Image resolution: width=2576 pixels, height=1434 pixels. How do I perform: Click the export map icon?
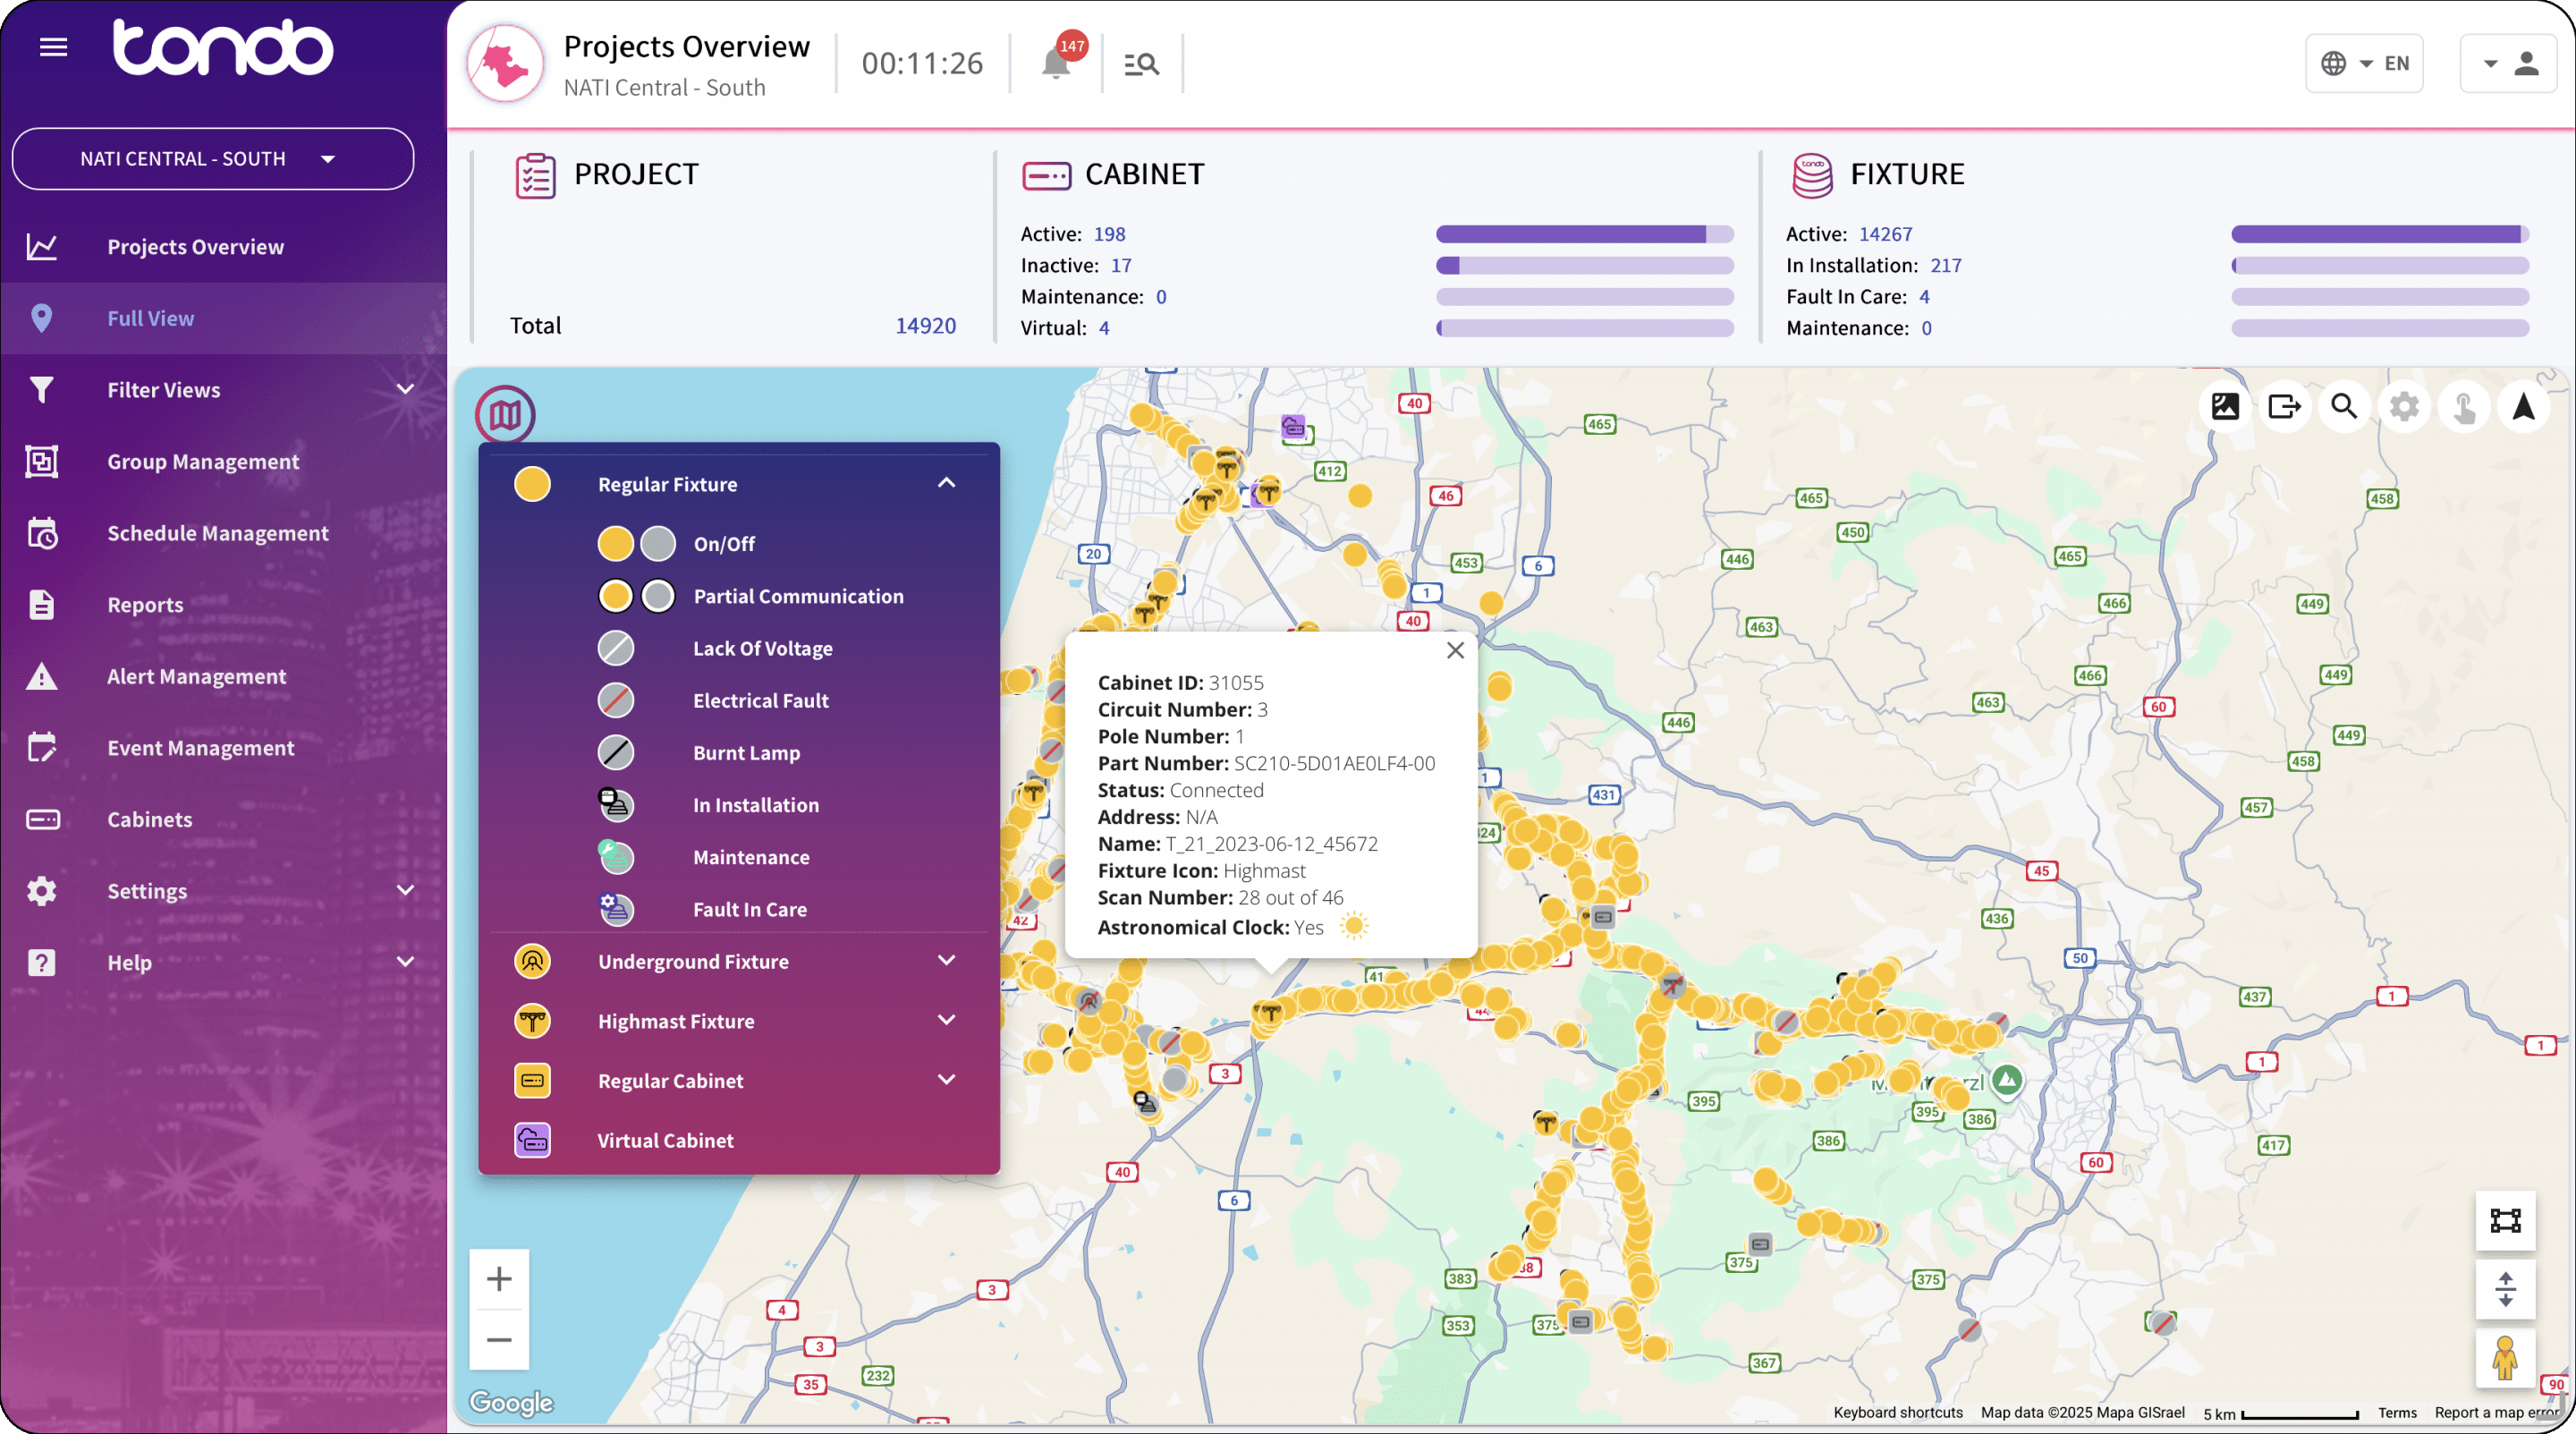coord(2284,407)
